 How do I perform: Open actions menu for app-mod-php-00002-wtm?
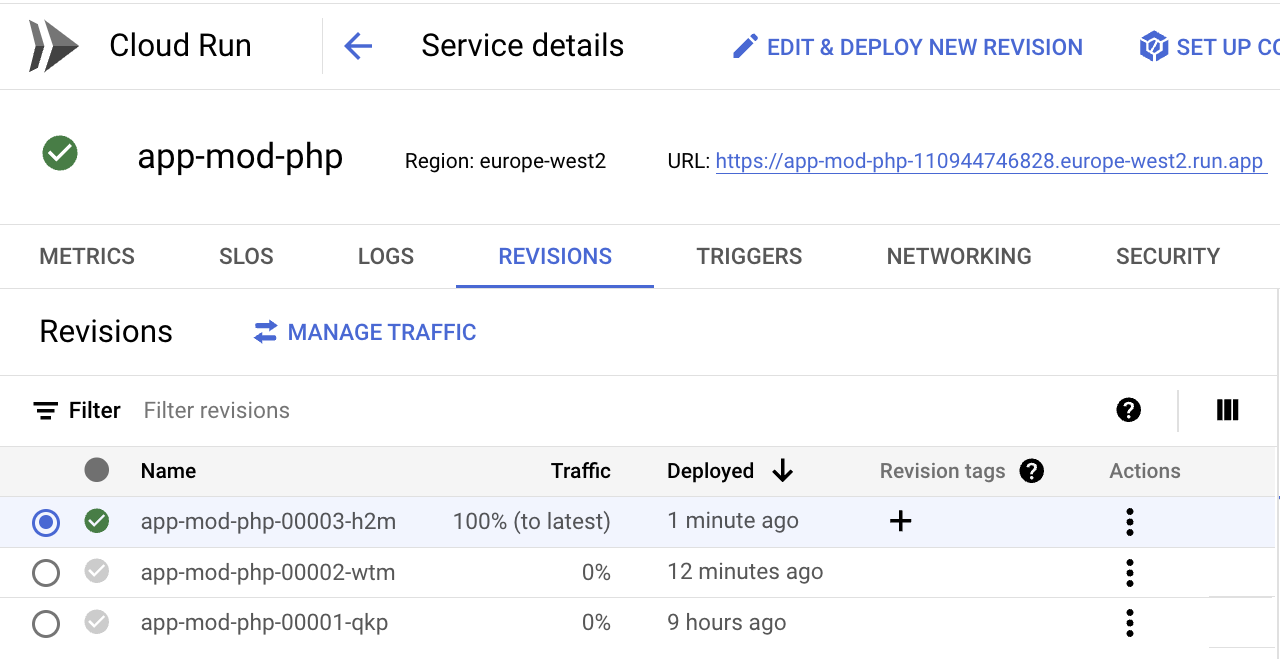point(1130,573)
